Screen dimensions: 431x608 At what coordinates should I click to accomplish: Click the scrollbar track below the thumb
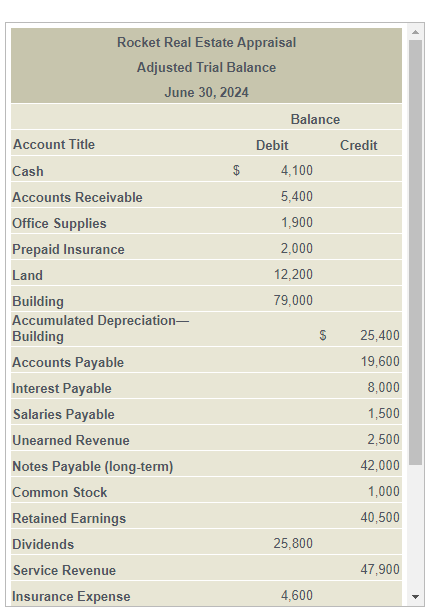(415, 527)
